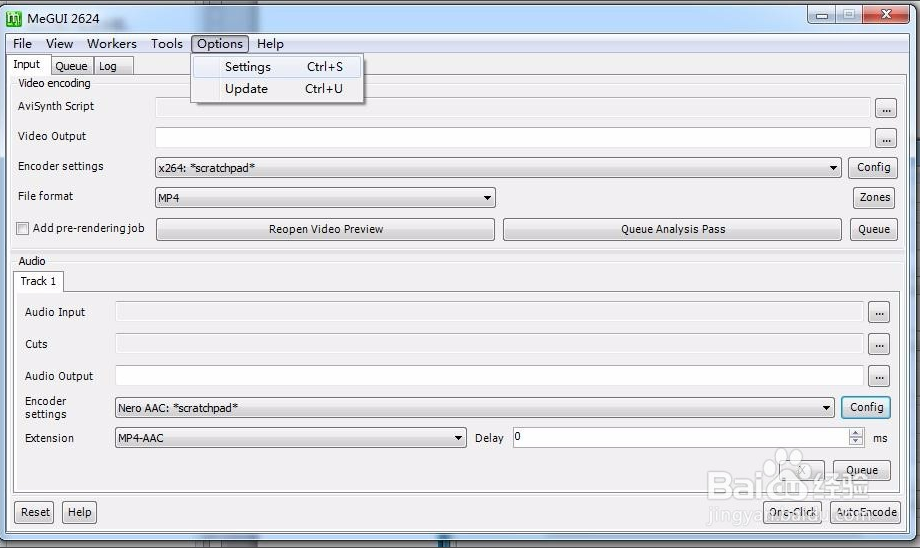Open the Cuts browse button
Viewport: 920px width, 548px height.
point(879,344)
